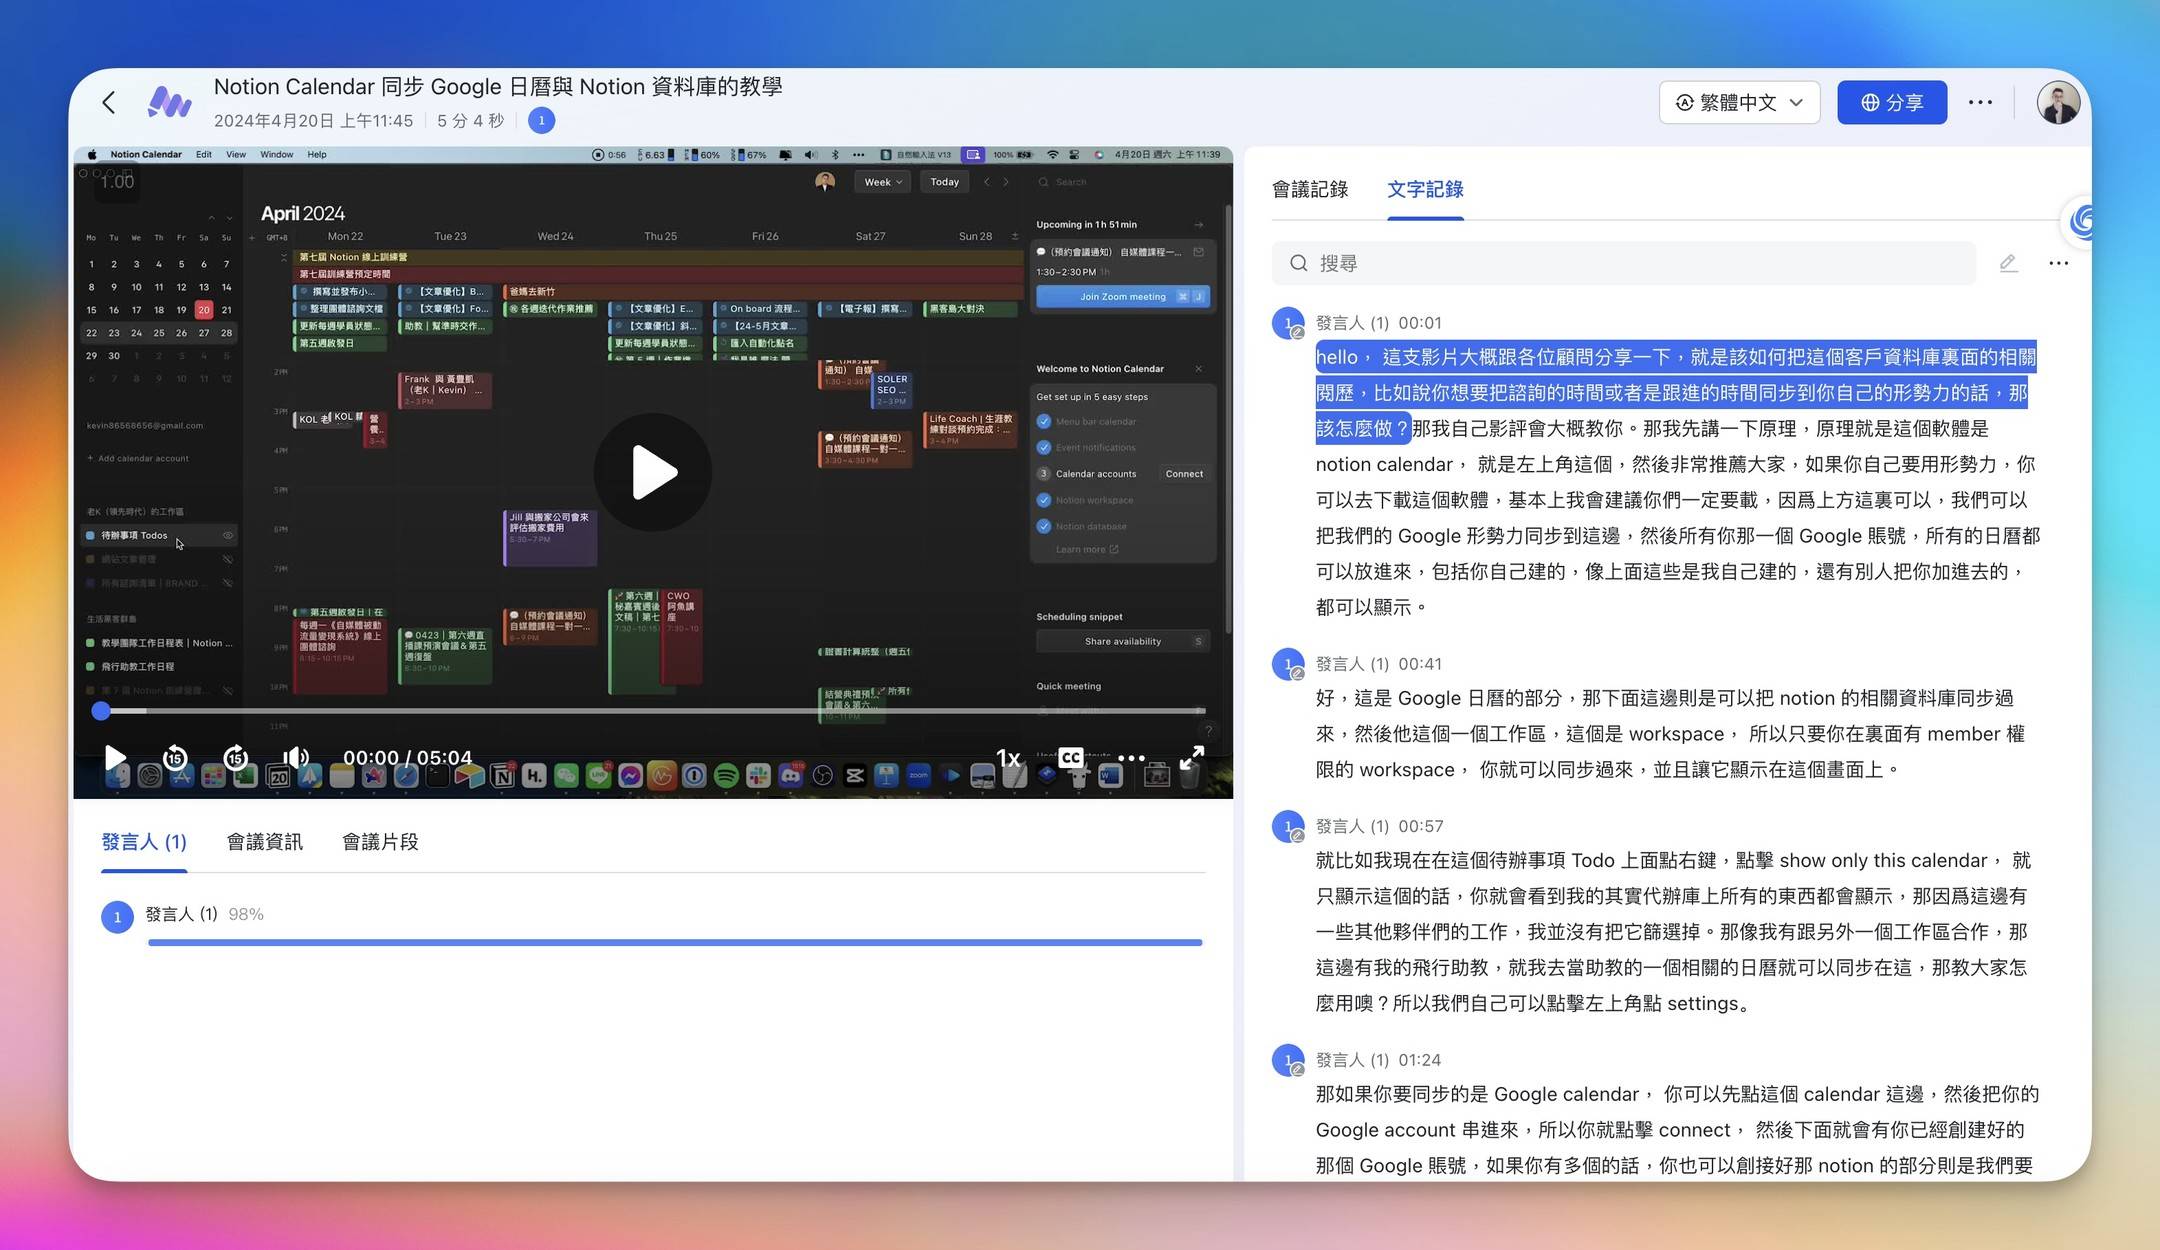Screen dimensions: 2160x1250
Task: Click the middle of the video progress track
Action: [652, 711]
